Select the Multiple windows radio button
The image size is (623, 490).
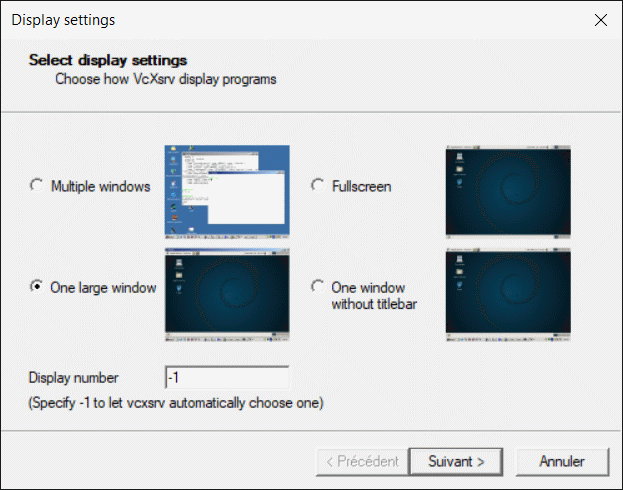37,186
